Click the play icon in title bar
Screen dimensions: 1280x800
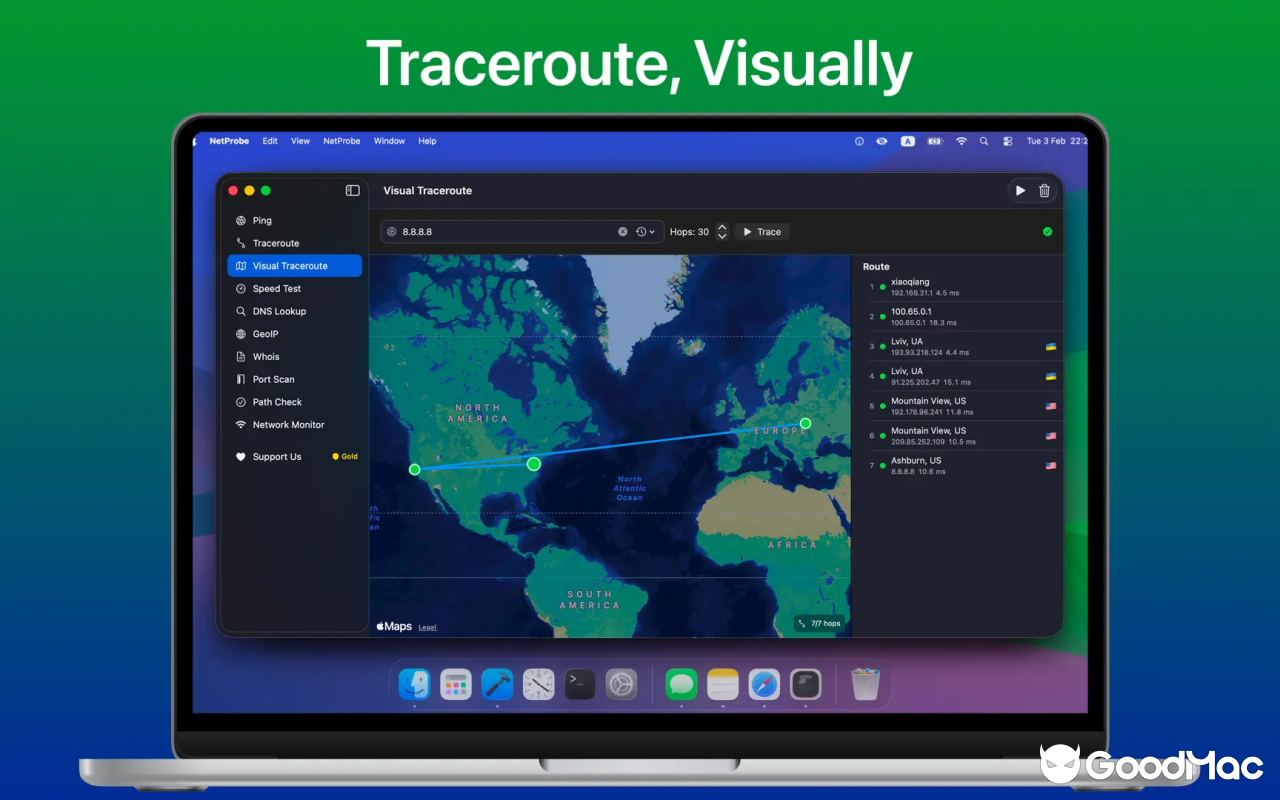[1020, 190]
